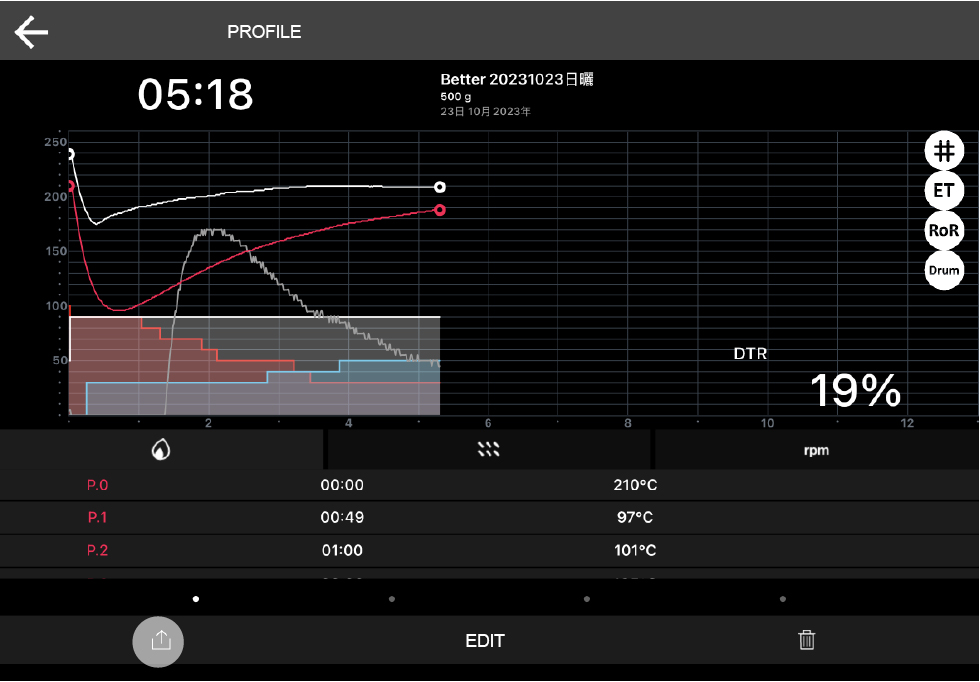Viewport: 980px width, 682px height.
Task: Go to the second page dot
Action: (391, 599)
